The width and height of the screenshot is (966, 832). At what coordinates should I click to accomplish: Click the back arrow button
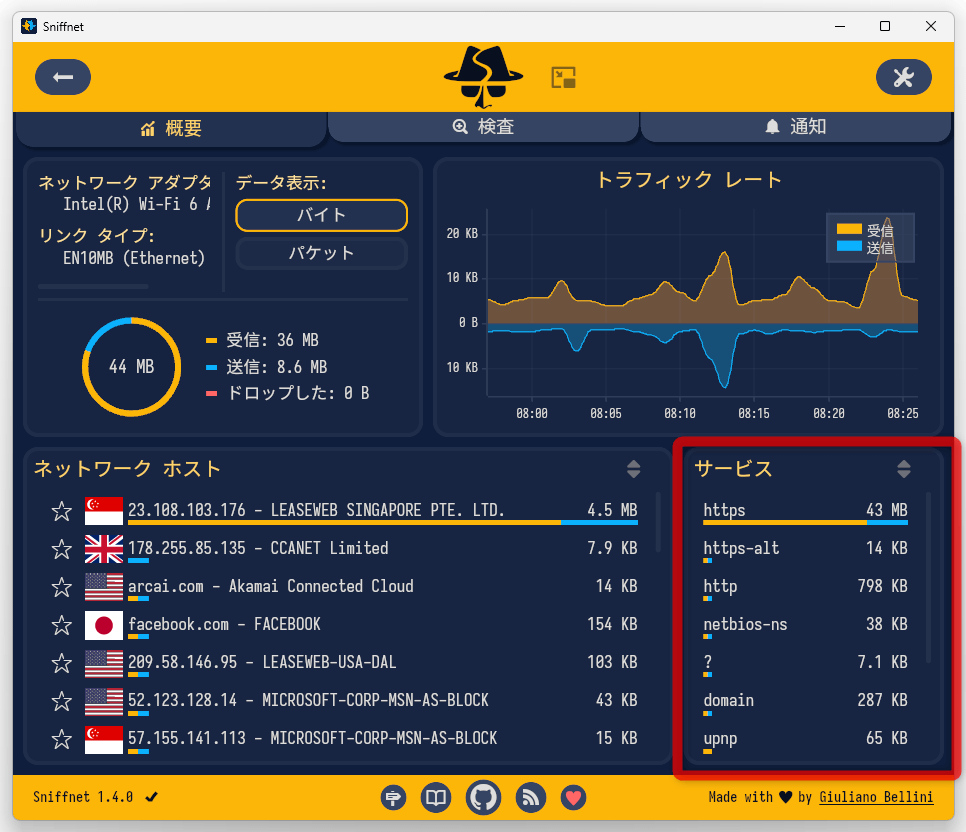(x=63, y=77)
